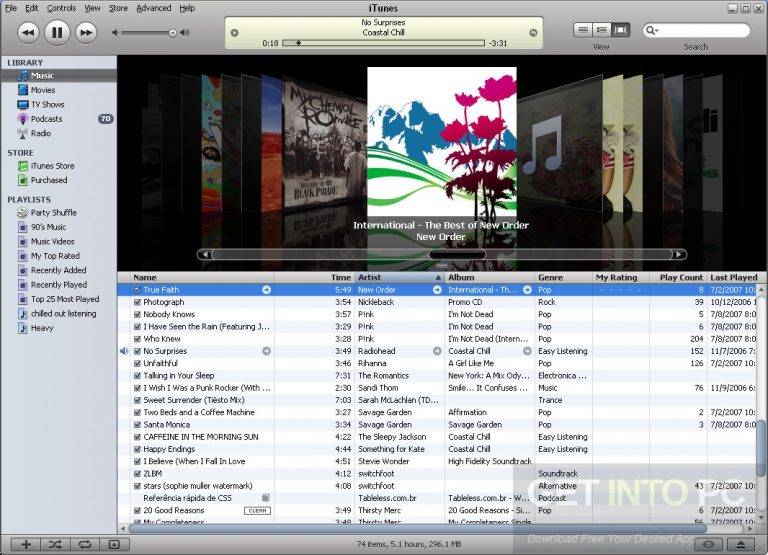
Task: Sort by Play Count column header
Action: (x=678, y=277)
